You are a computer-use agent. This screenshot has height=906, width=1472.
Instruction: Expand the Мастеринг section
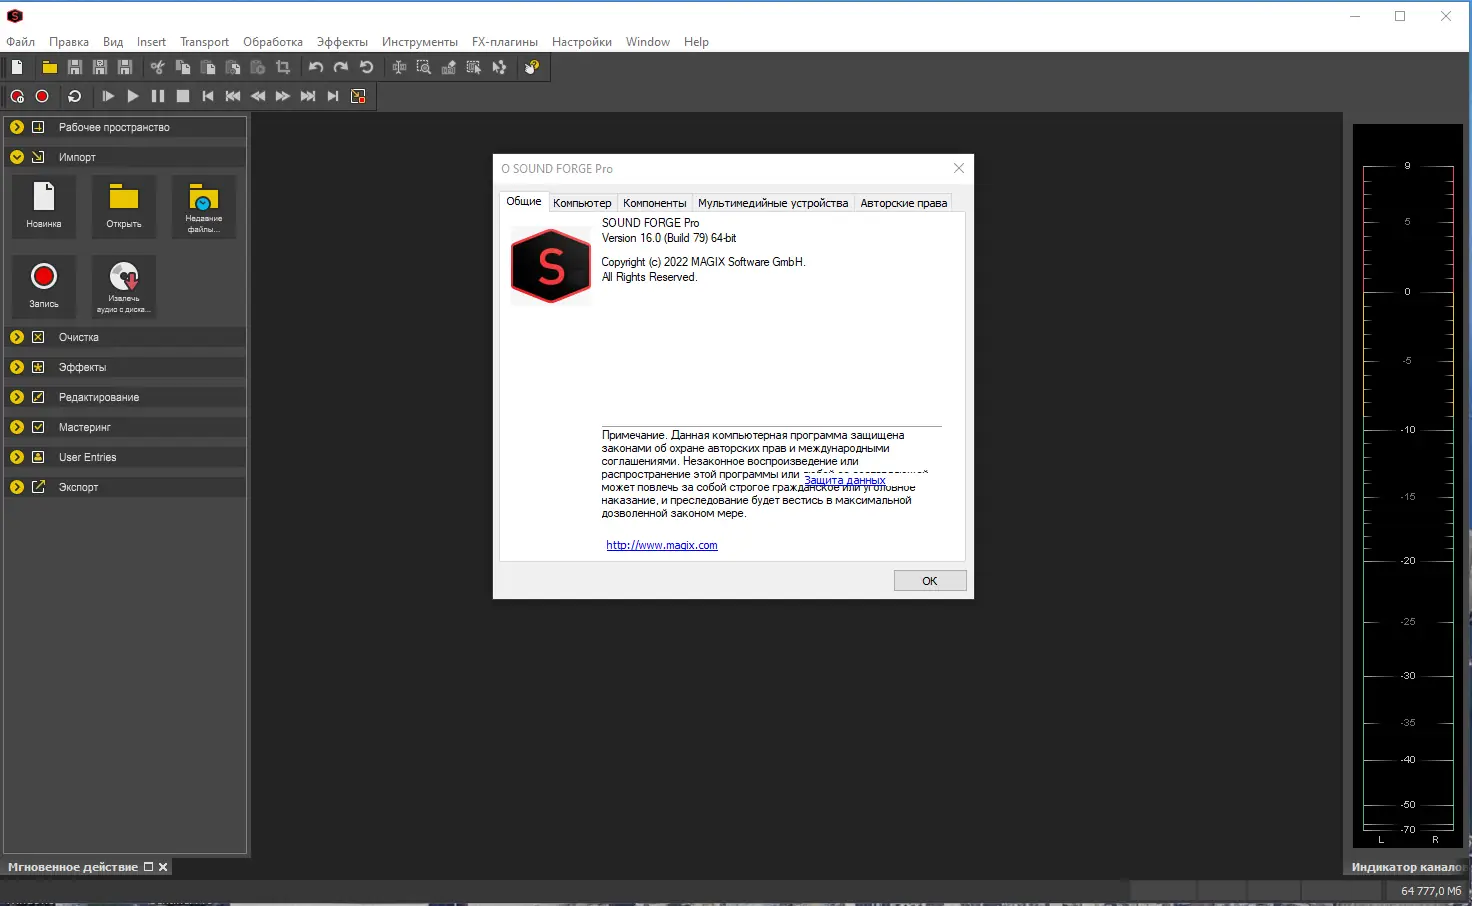pos(16,427)
